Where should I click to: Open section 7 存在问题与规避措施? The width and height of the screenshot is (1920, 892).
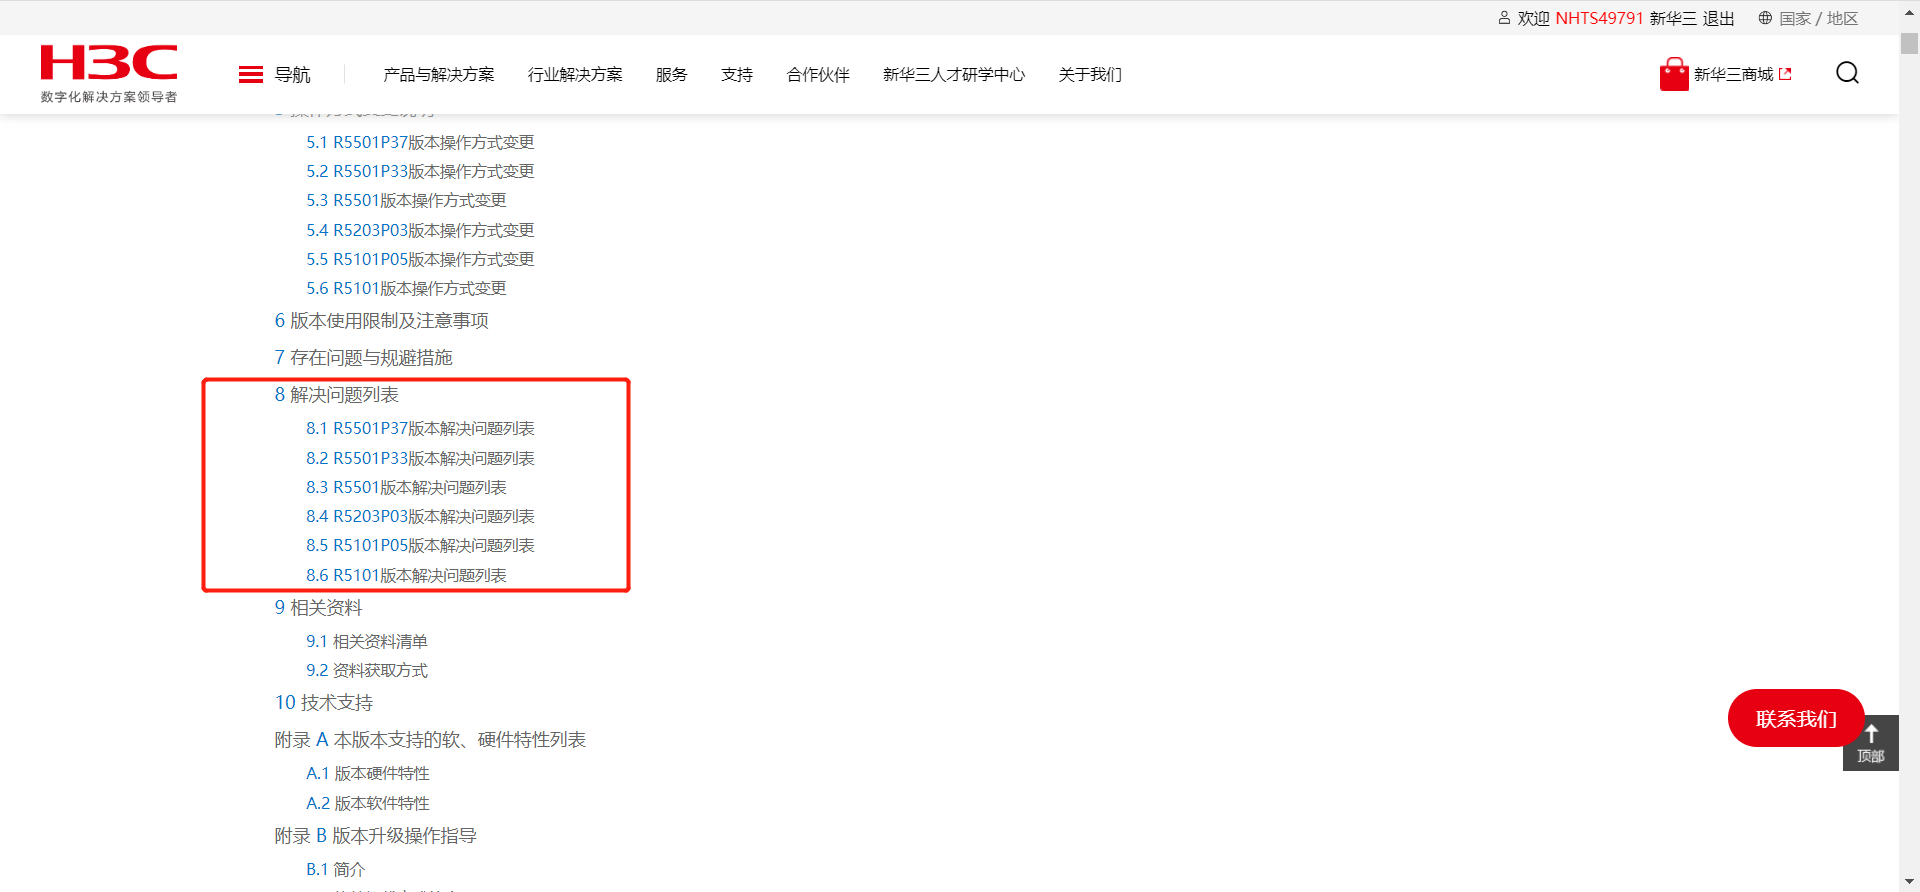click(364, 357)
